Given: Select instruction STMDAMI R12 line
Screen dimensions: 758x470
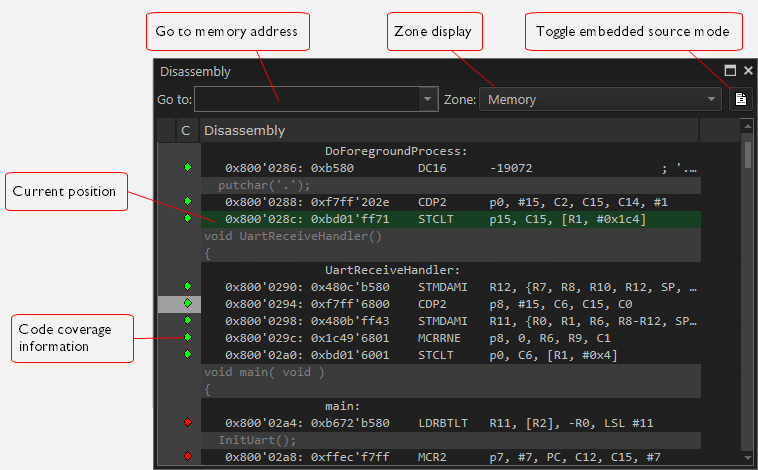Looking at the screenshot, I should click(x=451, y=287).
